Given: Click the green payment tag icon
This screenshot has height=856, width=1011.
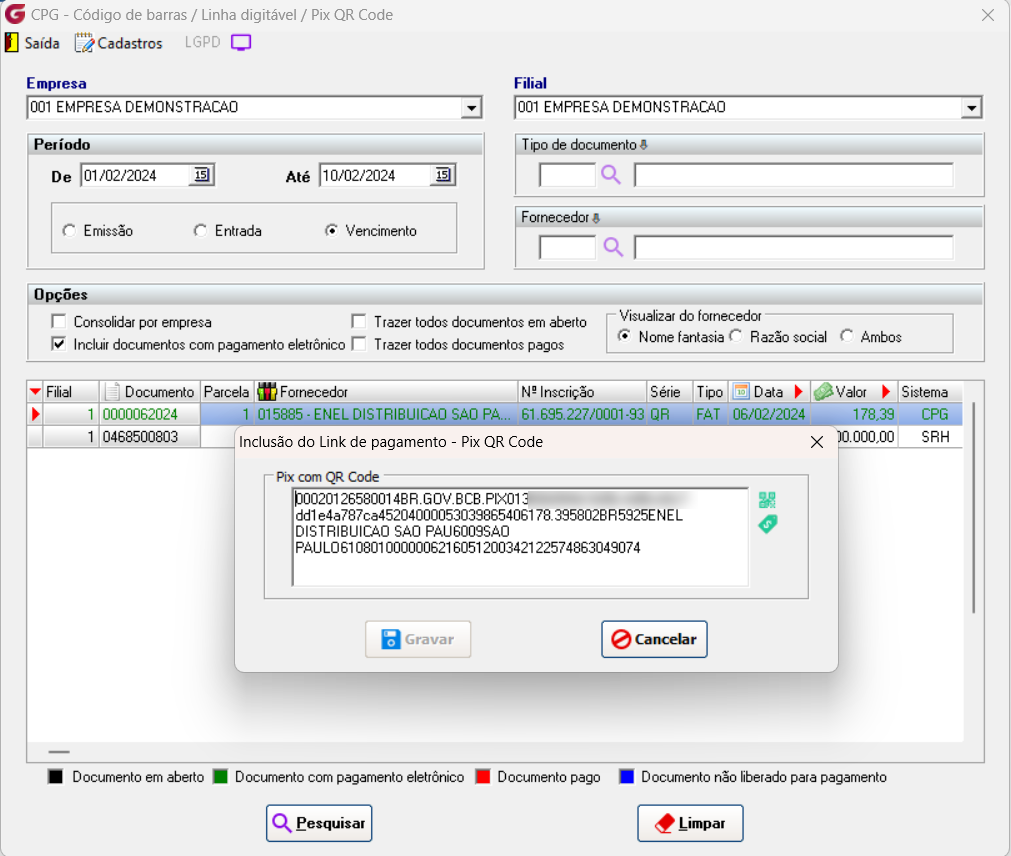Looking at the screenshot, I should [767, 524].
